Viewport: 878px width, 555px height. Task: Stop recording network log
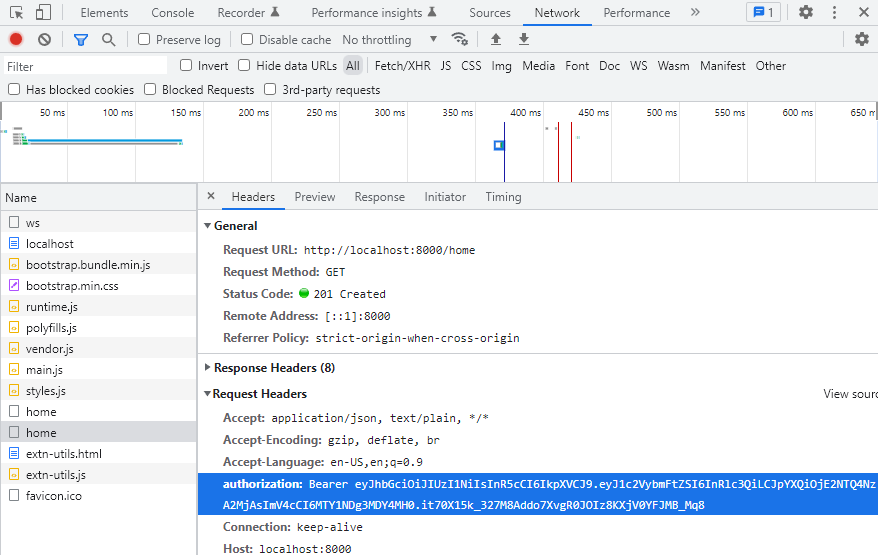[x=16, y=39]
